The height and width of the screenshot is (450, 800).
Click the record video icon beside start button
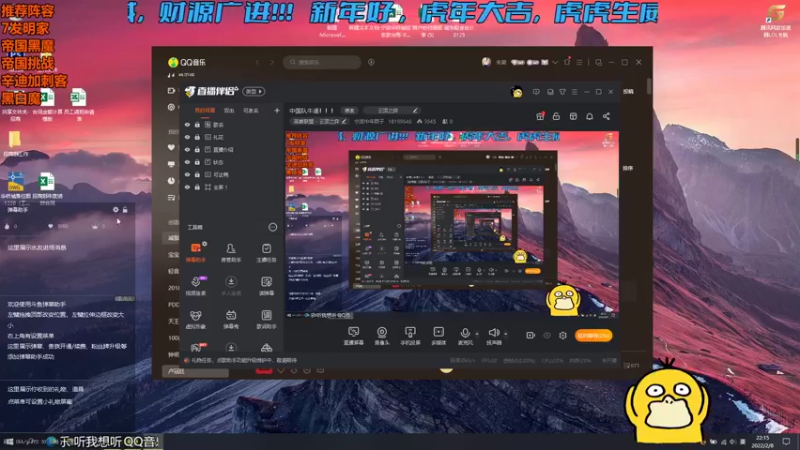pyautogui.click(x=531, y=335)
